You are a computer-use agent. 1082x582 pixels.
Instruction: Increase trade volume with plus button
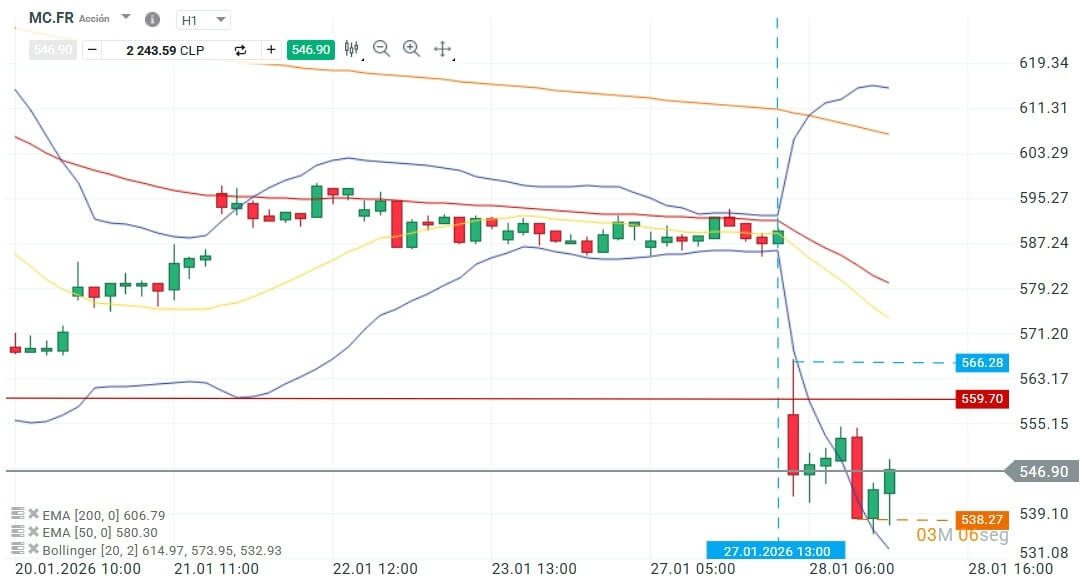pos(271,49)
